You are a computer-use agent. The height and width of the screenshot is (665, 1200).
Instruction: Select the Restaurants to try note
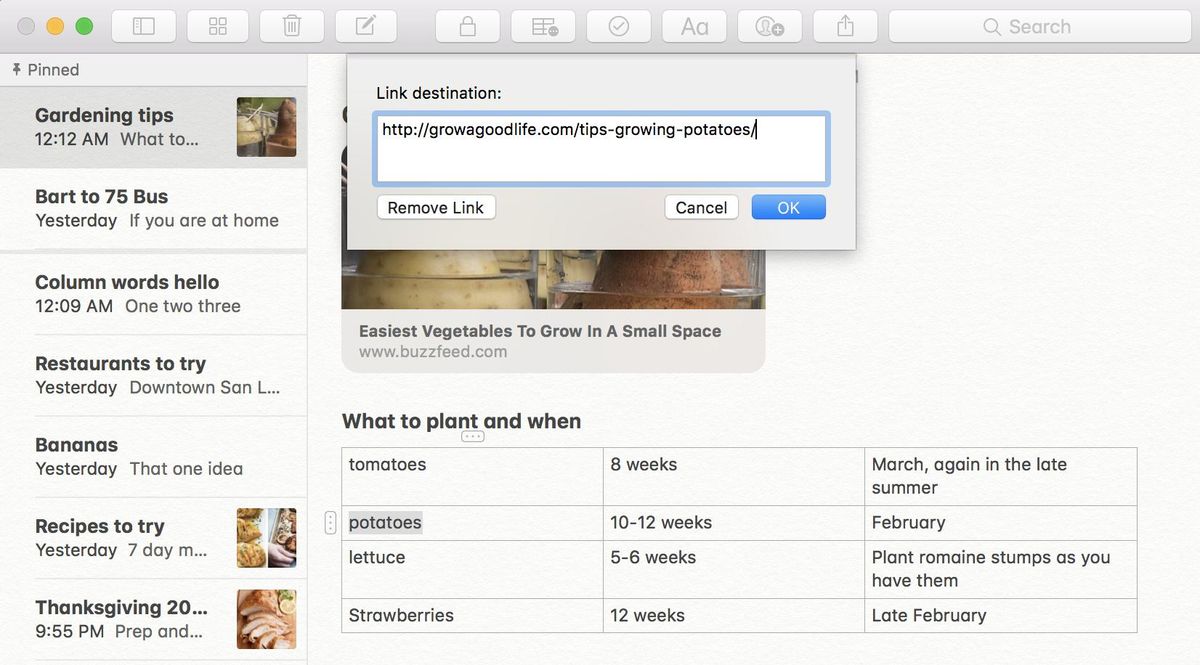[x=155, y=375]
